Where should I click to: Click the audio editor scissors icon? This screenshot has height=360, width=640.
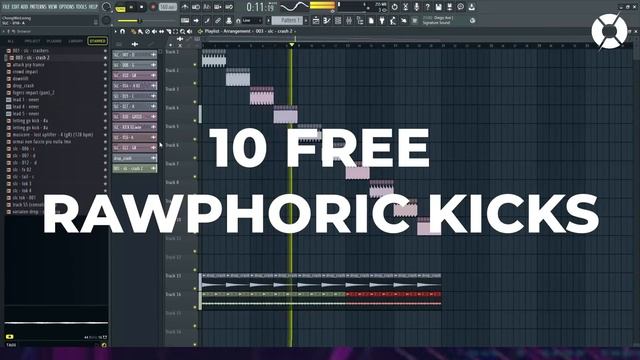pos(406,7)
